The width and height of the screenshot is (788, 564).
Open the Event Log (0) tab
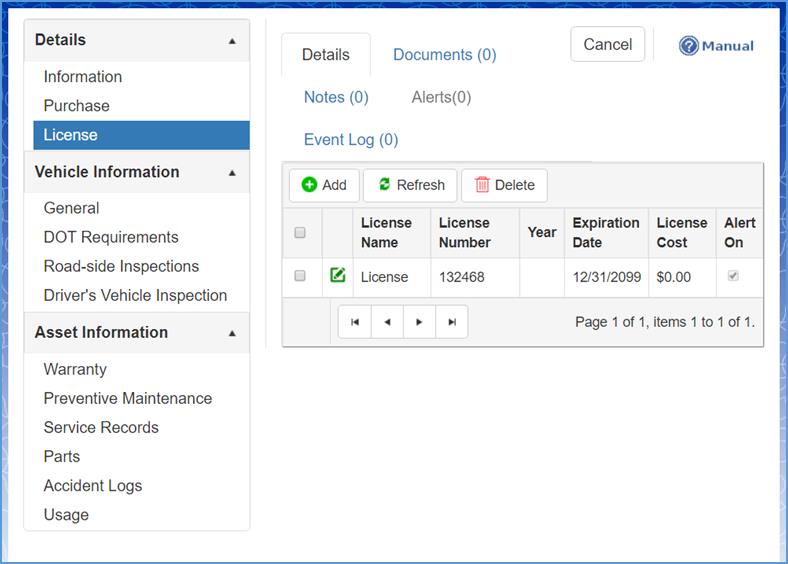tap(350, 140)
